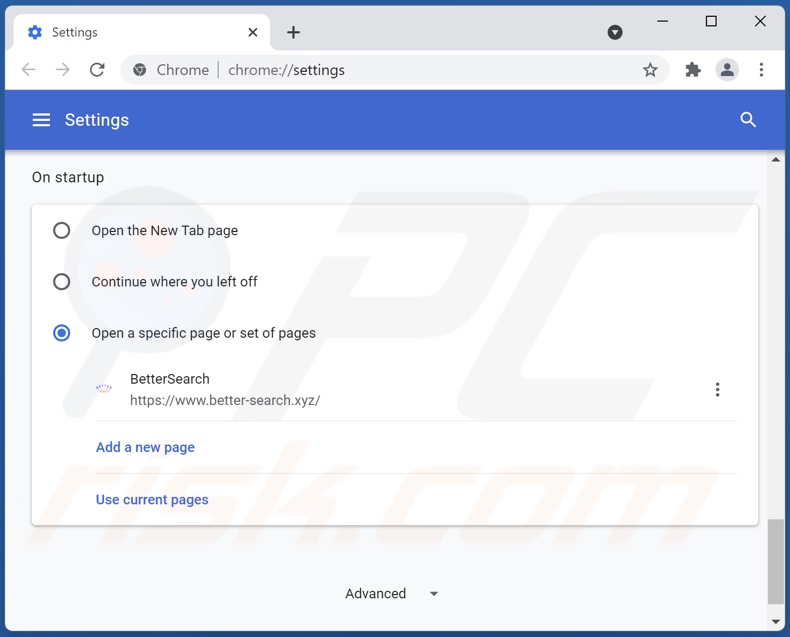Screen dimensions: 790x637
Task: Select Open the New Tab page option
Action: 62,231
